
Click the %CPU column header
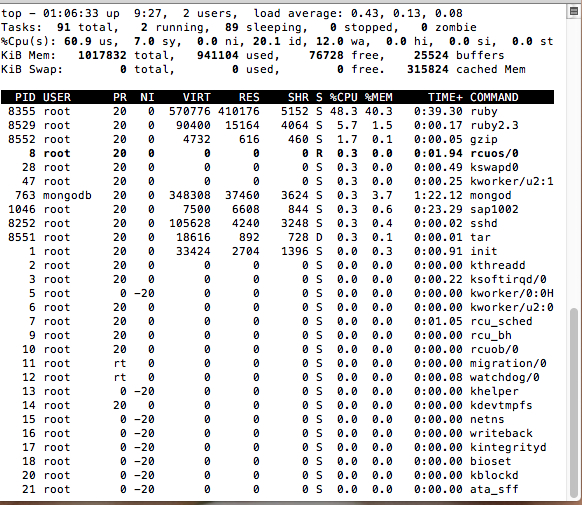coord(344,97)
